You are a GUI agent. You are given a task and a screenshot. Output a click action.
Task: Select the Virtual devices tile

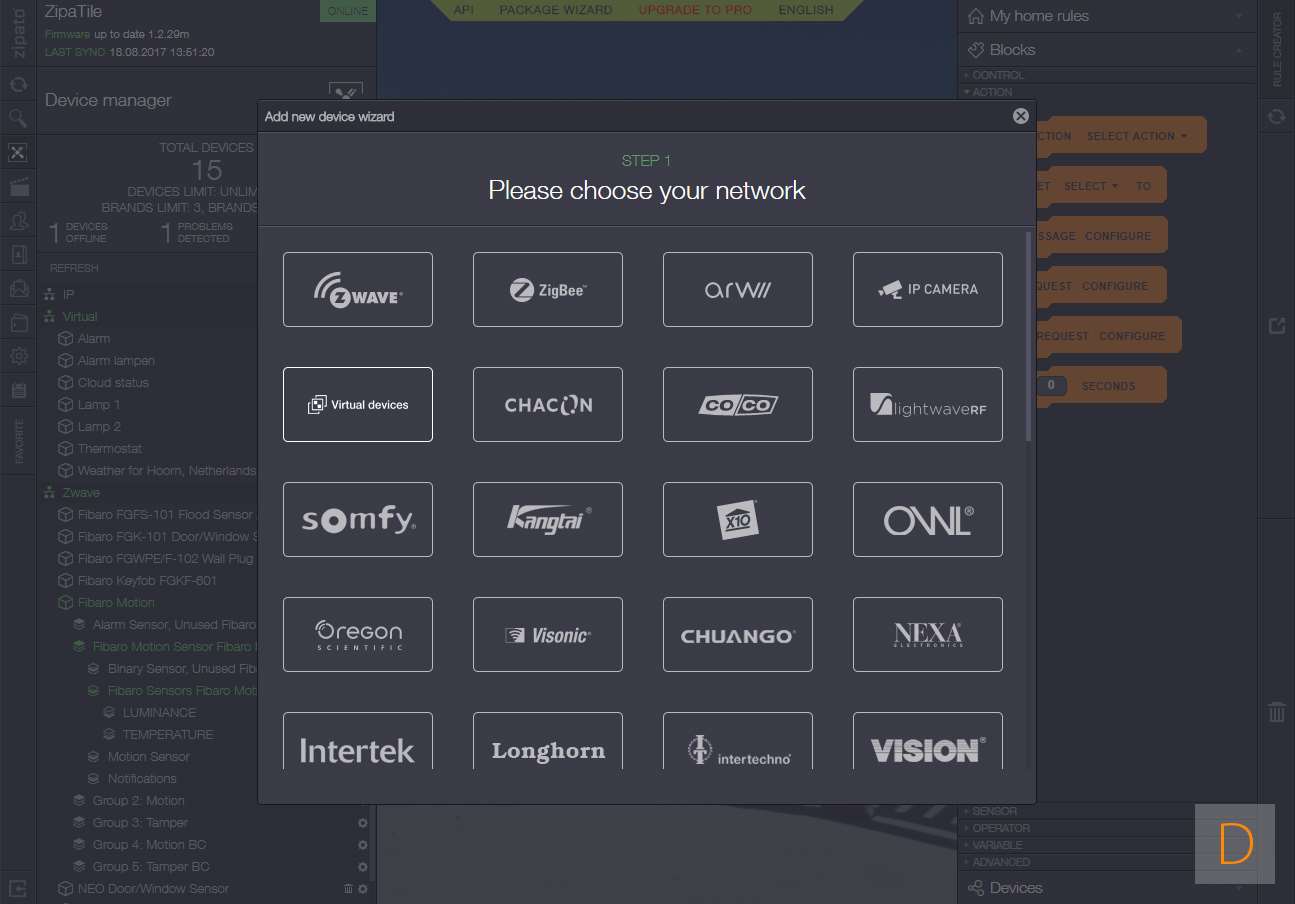(358, 404)
